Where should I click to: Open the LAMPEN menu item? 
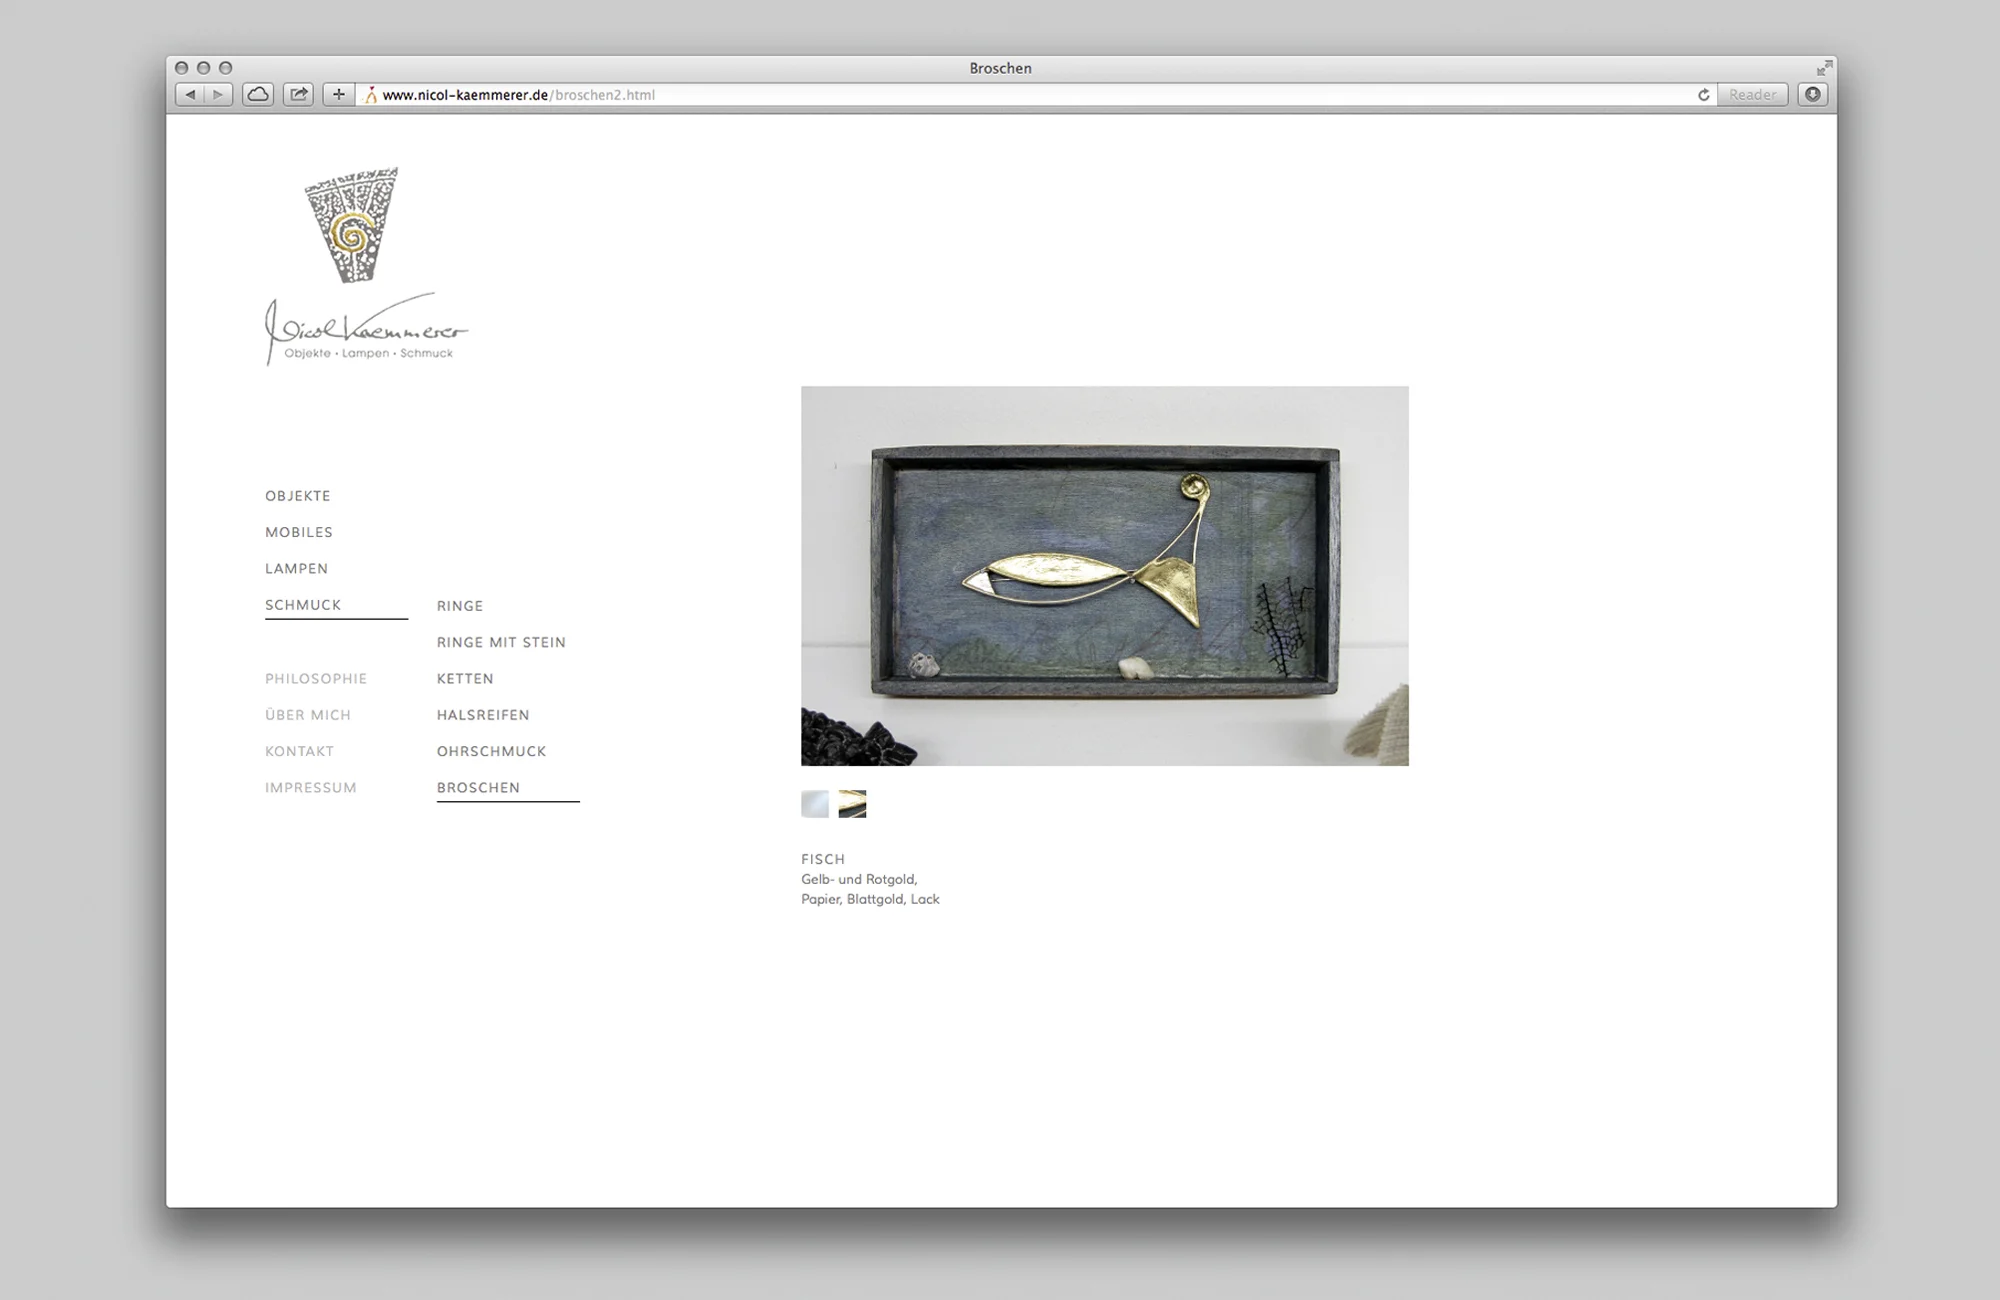click(296, 569)
